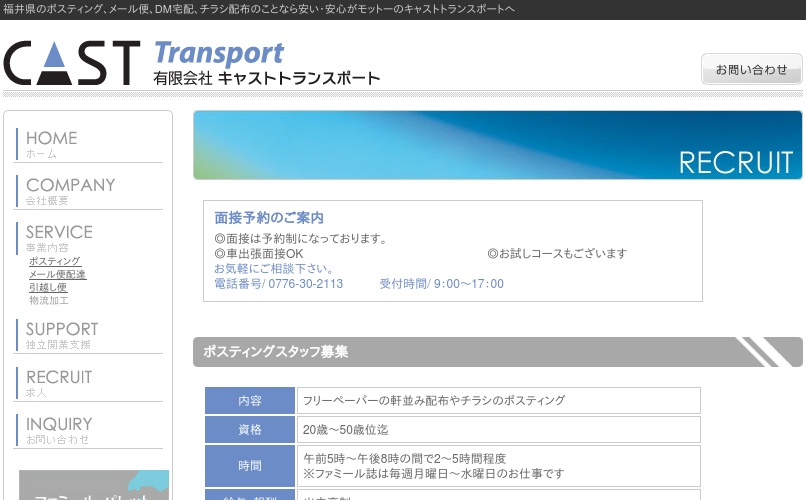Open the COMPANY 会社概要 menu item

coord(70,191)
